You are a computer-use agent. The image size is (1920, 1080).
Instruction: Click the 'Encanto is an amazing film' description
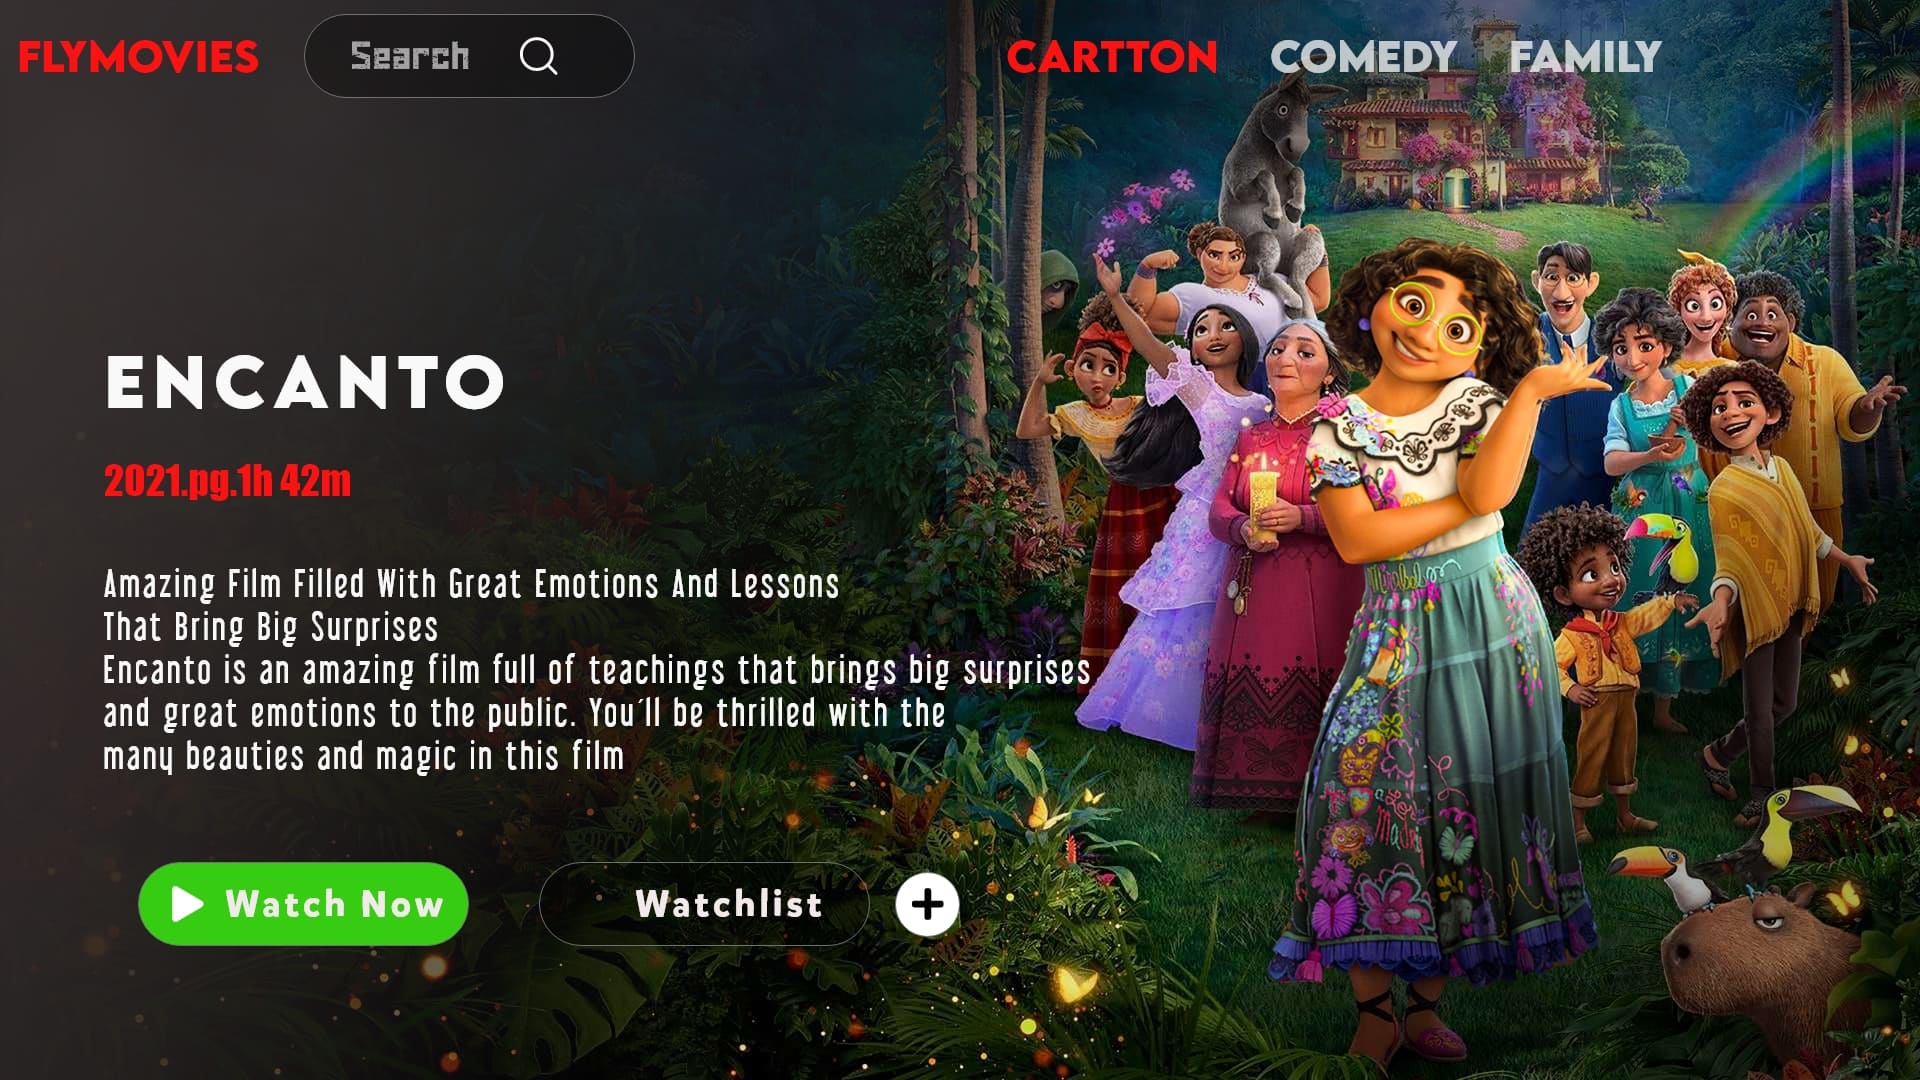point(597,713)
